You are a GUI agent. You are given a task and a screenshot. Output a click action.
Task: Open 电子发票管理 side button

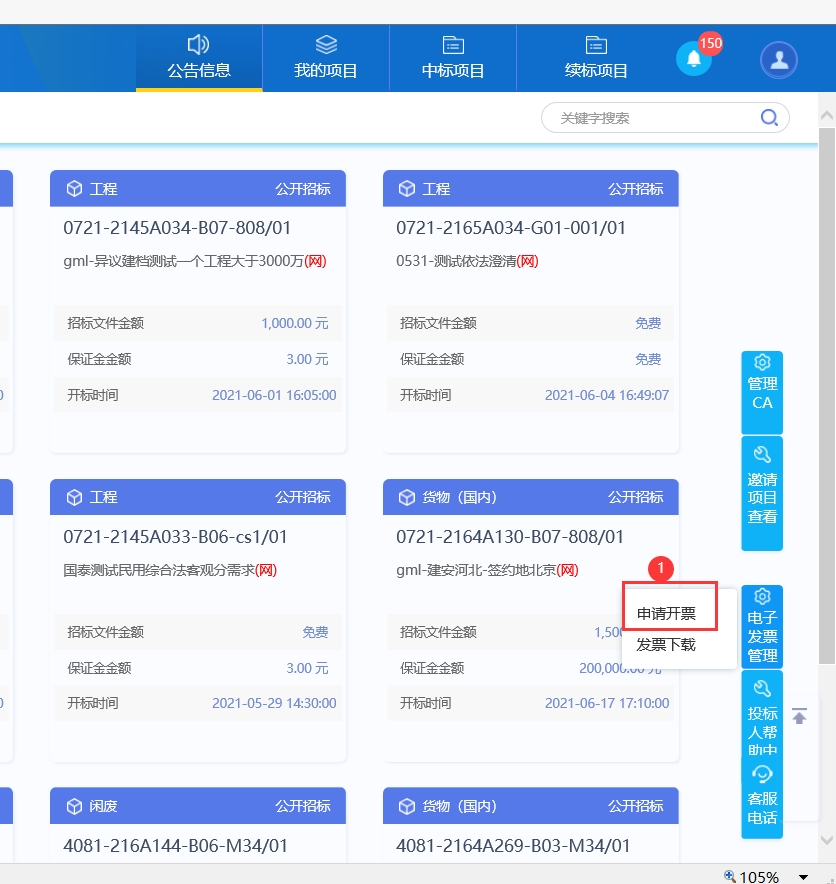point(762,626)
